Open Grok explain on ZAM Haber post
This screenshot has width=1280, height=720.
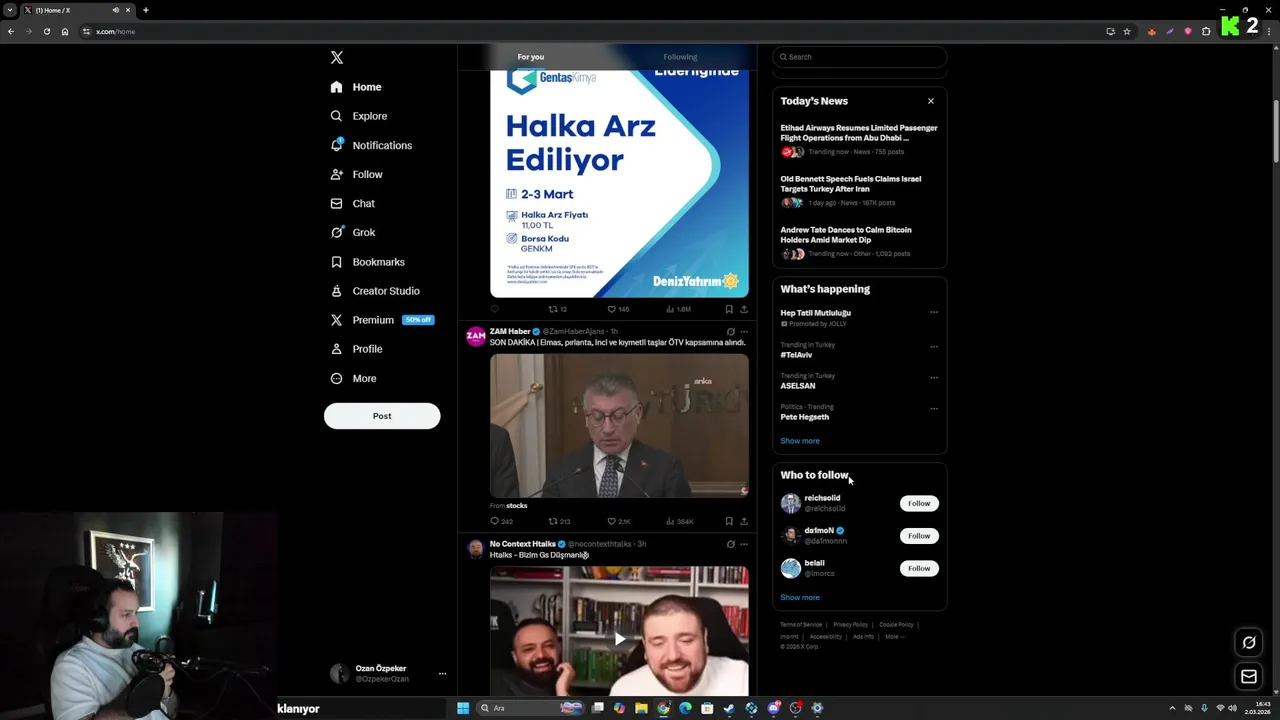(x=731, y=331)
